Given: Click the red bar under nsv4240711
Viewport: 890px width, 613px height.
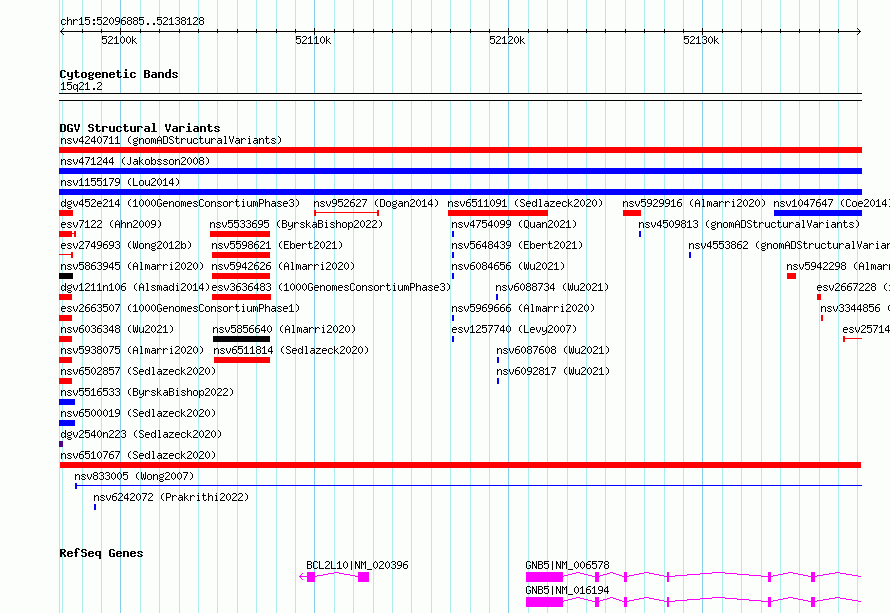Looking at the screenshot, I should pos(460,150).
